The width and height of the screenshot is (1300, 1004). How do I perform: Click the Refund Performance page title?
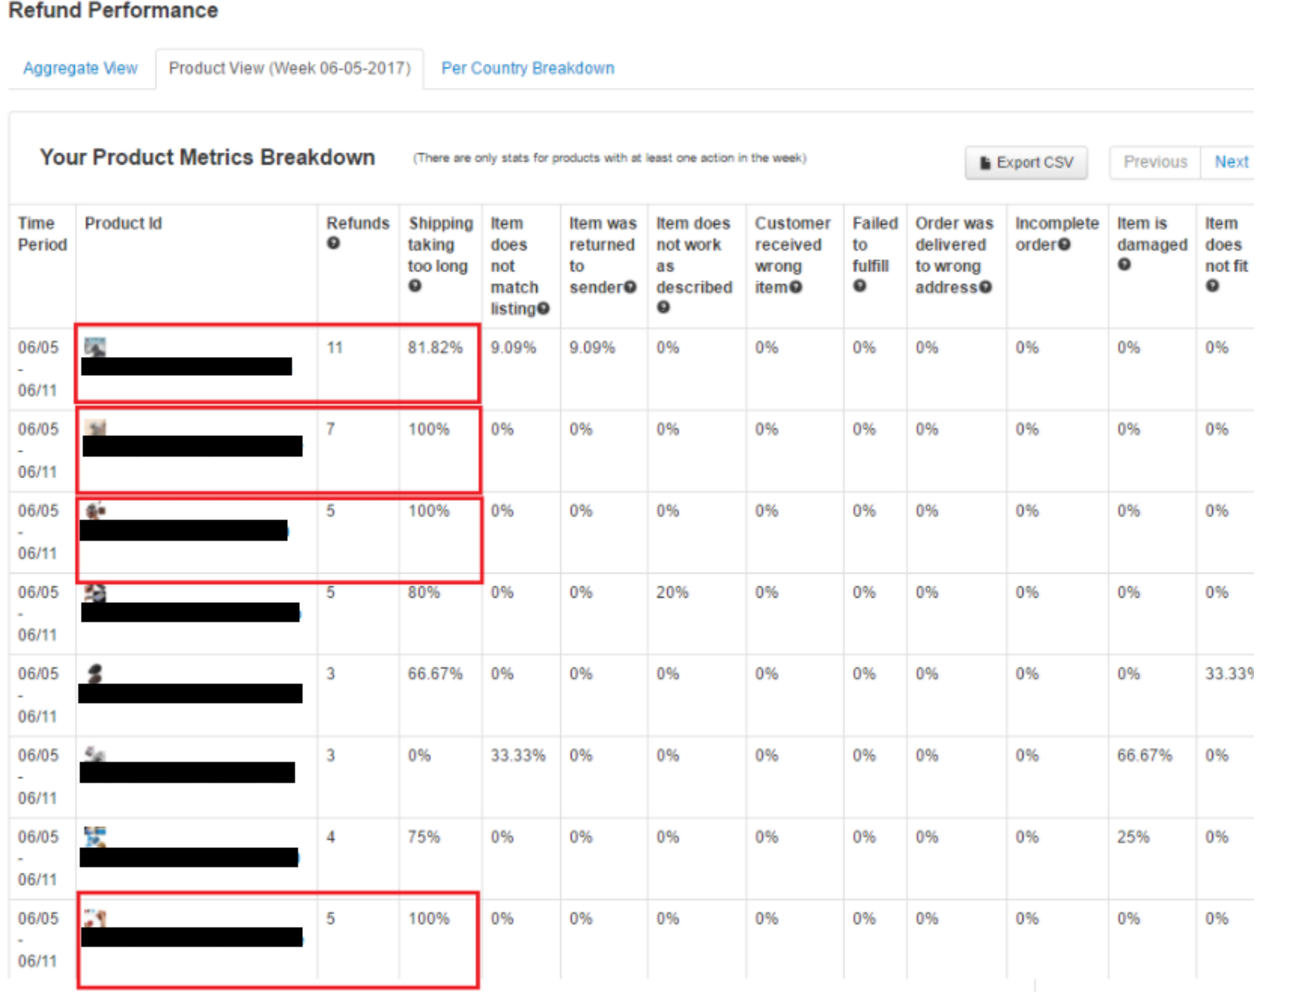click(x=113, y=11)
